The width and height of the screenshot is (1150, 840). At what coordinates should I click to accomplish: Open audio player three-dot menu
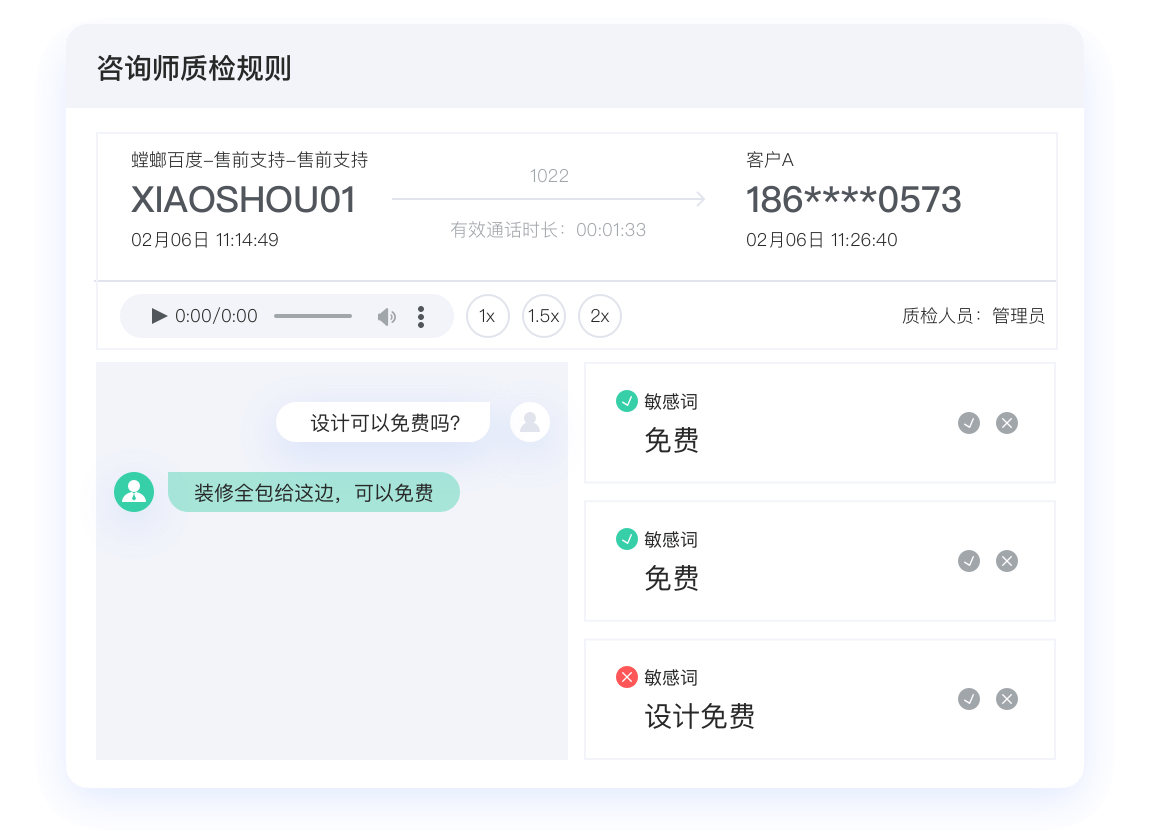pyautogui.click(x=421, y=317)
